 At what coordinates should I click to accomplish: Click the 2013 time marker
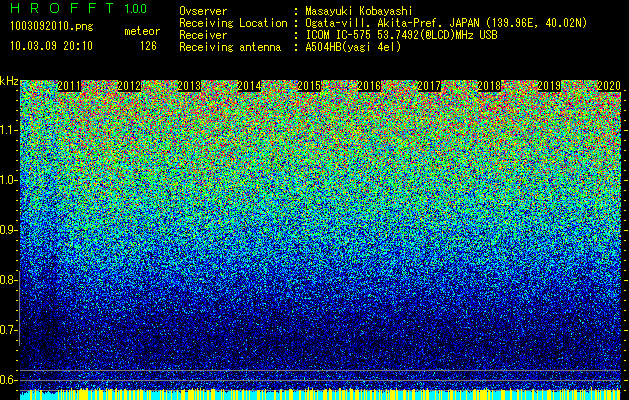[x=189, y=86]
